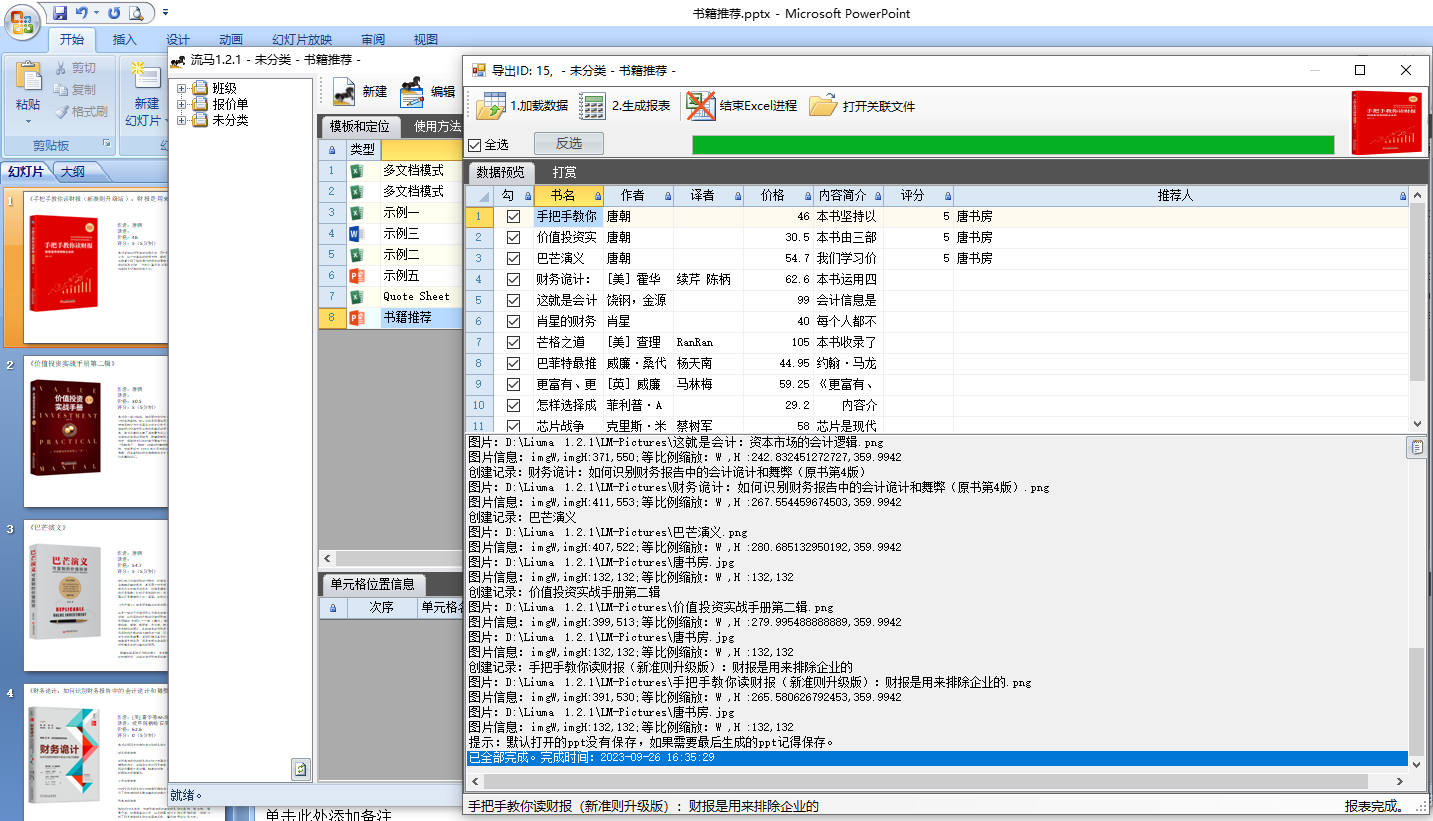Click the small icon button below the category tree
The height and width of the screenshot is (821, 1433).
tap(301, 769)
